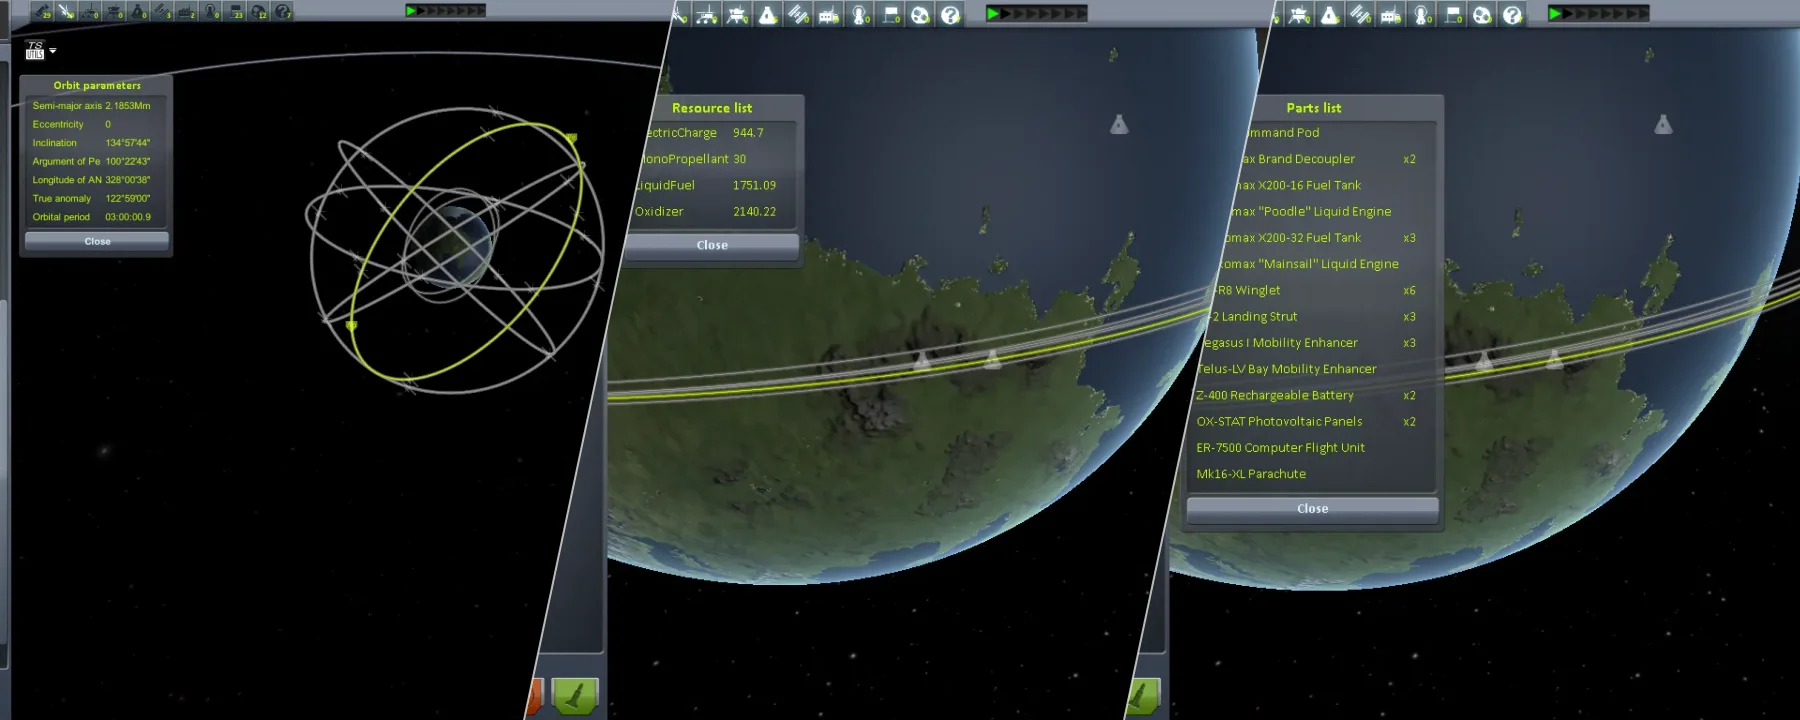Click the rover filter icon in the Orbit parameters view

pyautogui.click(x=91, y=12)
